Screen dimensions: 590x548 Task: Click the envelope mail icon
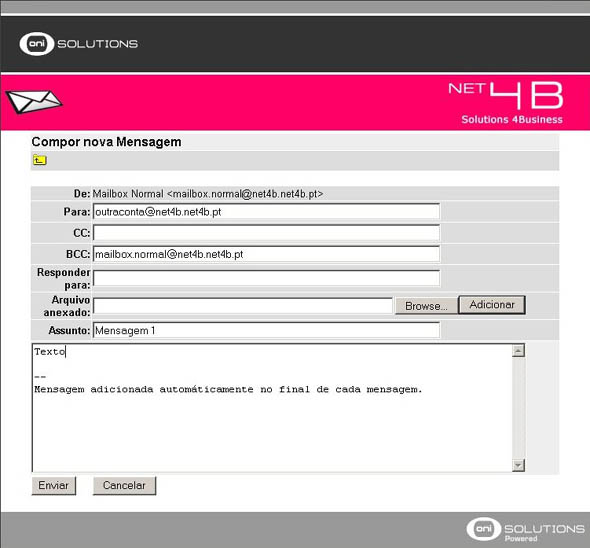[34, 102]
